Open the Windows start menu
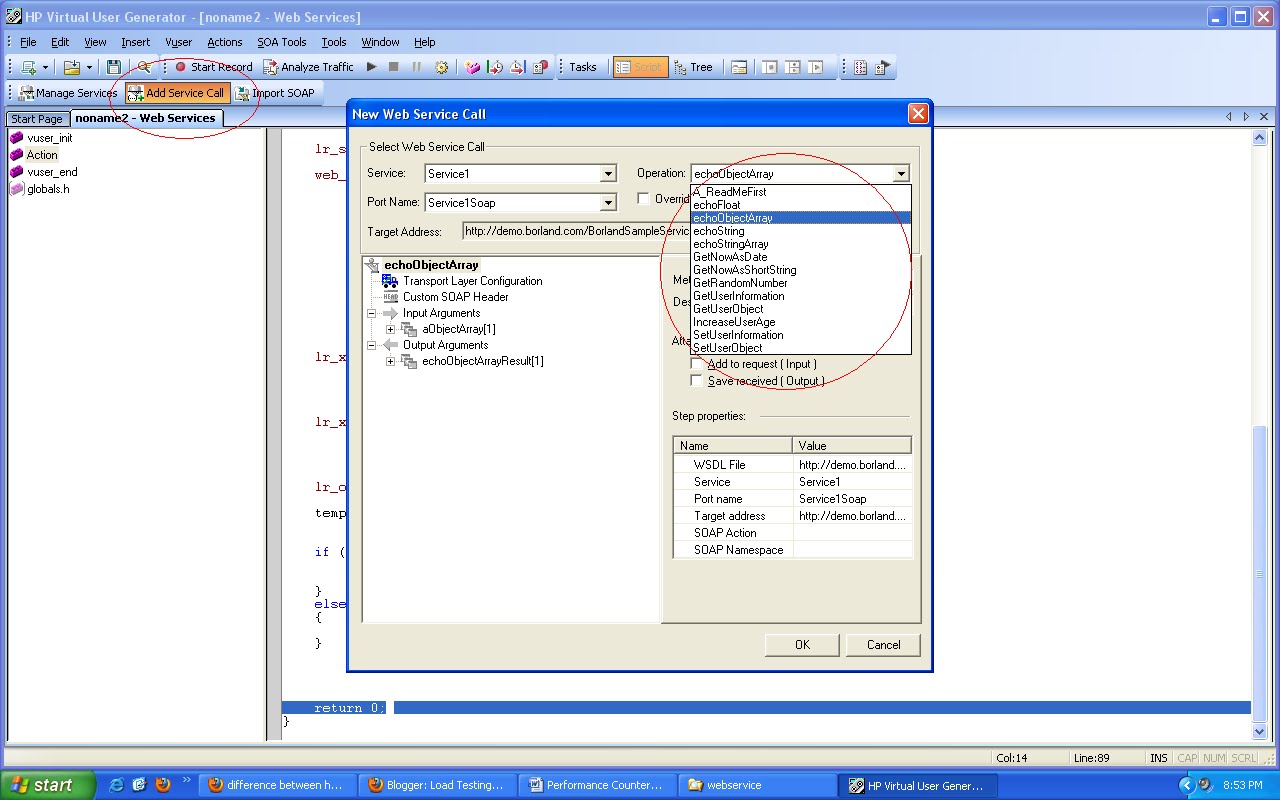Image resolution: width=1280 pixels, height=800 pixels. point(48,785)
